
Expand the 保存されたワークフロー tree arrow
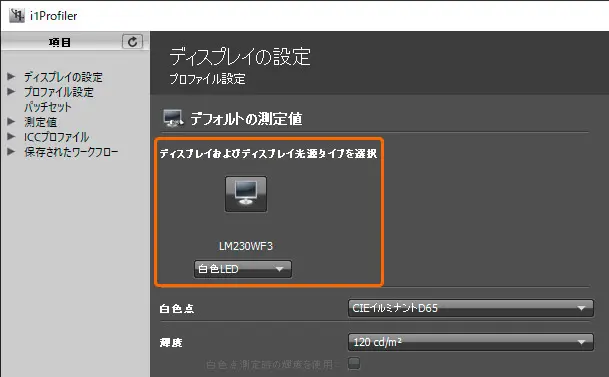11,151
